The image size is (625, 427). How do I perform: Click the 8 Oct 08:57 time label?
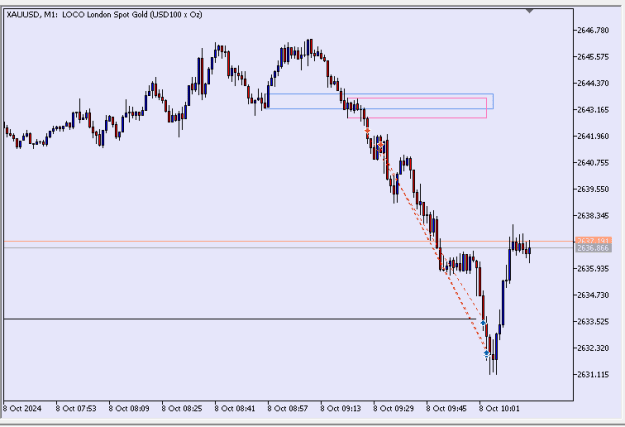[x=288, y=409]
